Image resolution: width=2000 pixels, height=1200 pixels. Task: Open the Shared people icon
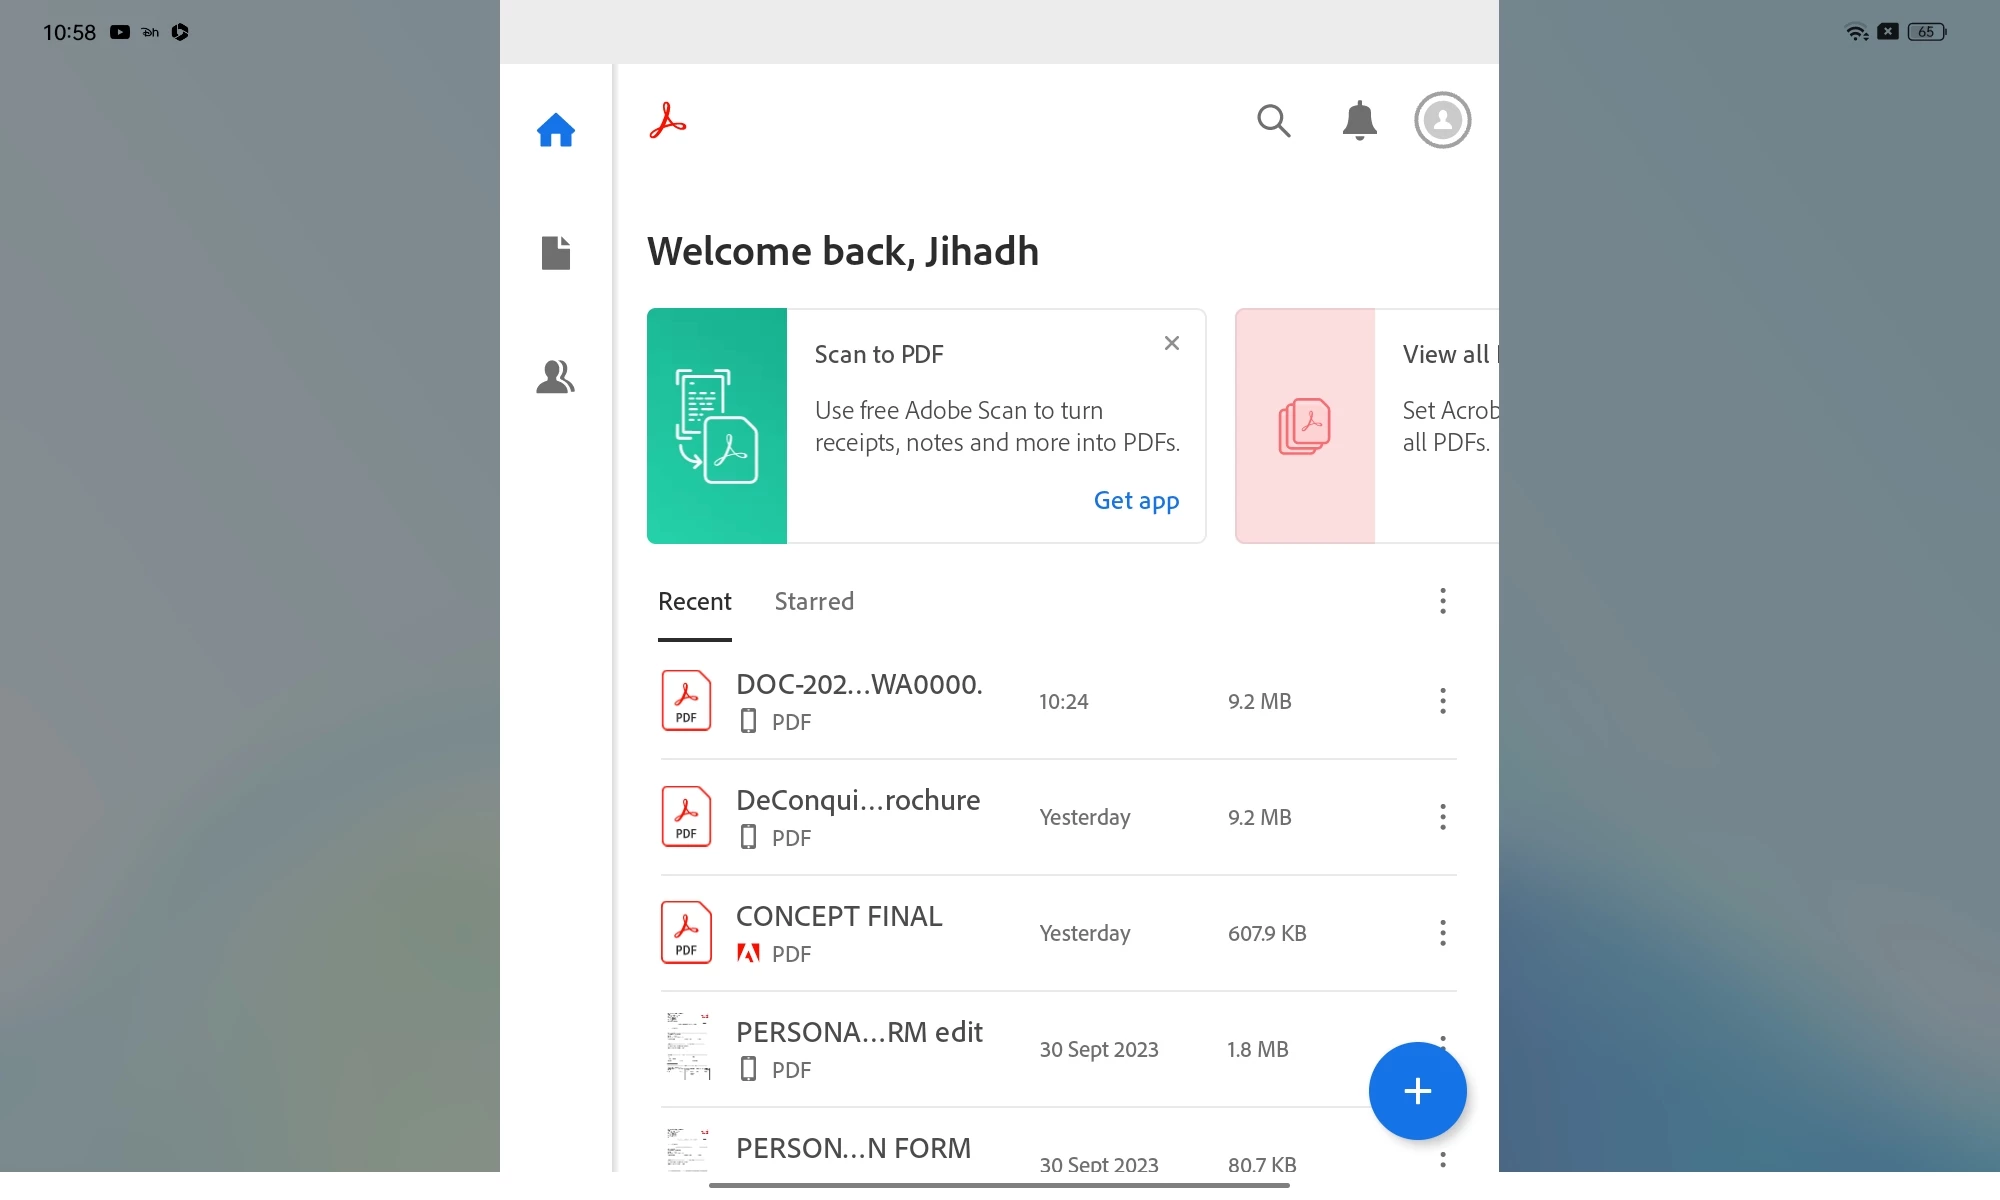(555, 377)
